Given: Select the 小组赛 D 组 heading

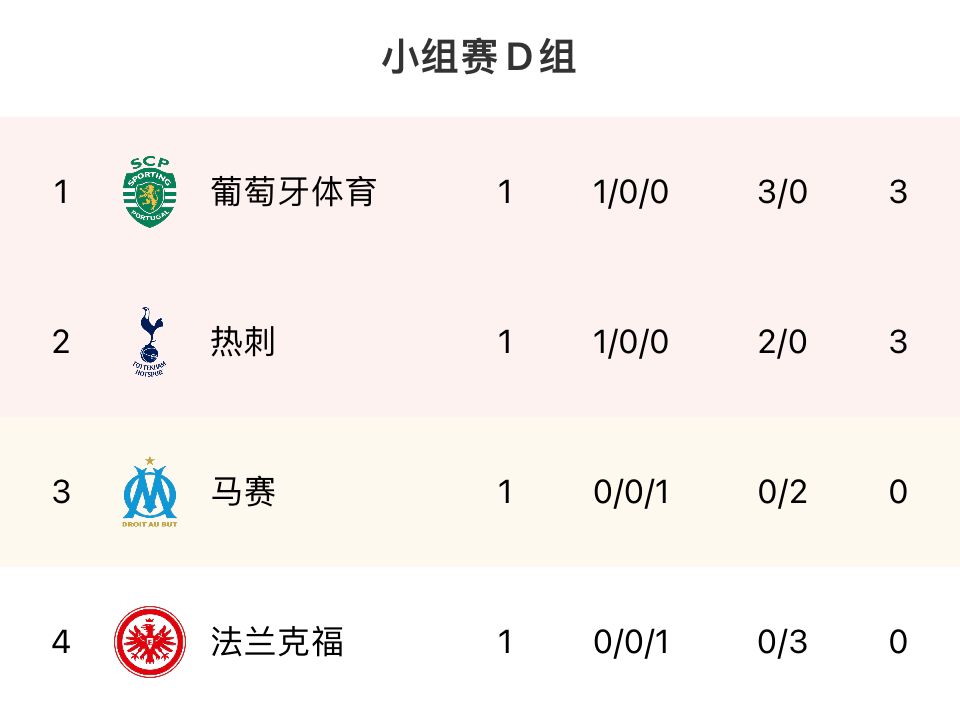Looking at the screenshot, I should tap(479, 56).
